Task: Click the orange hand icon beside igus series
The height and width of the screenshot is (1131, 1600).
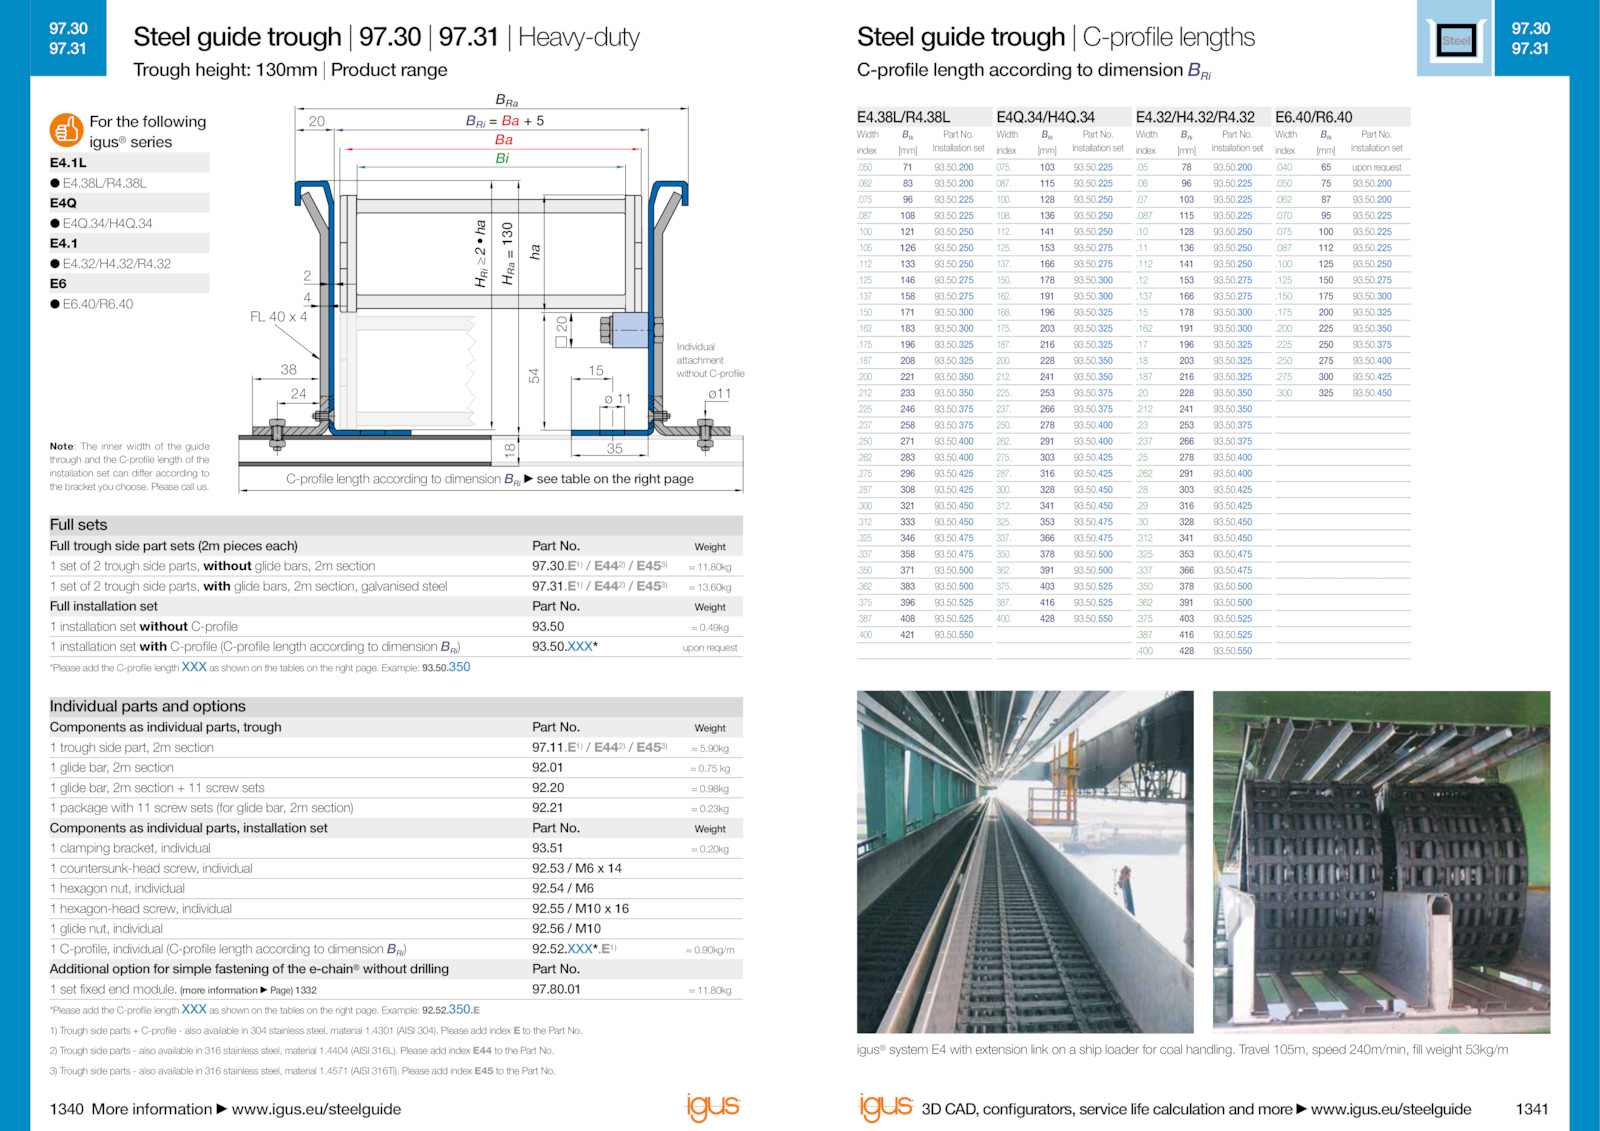Action: [x=66, y=130]
